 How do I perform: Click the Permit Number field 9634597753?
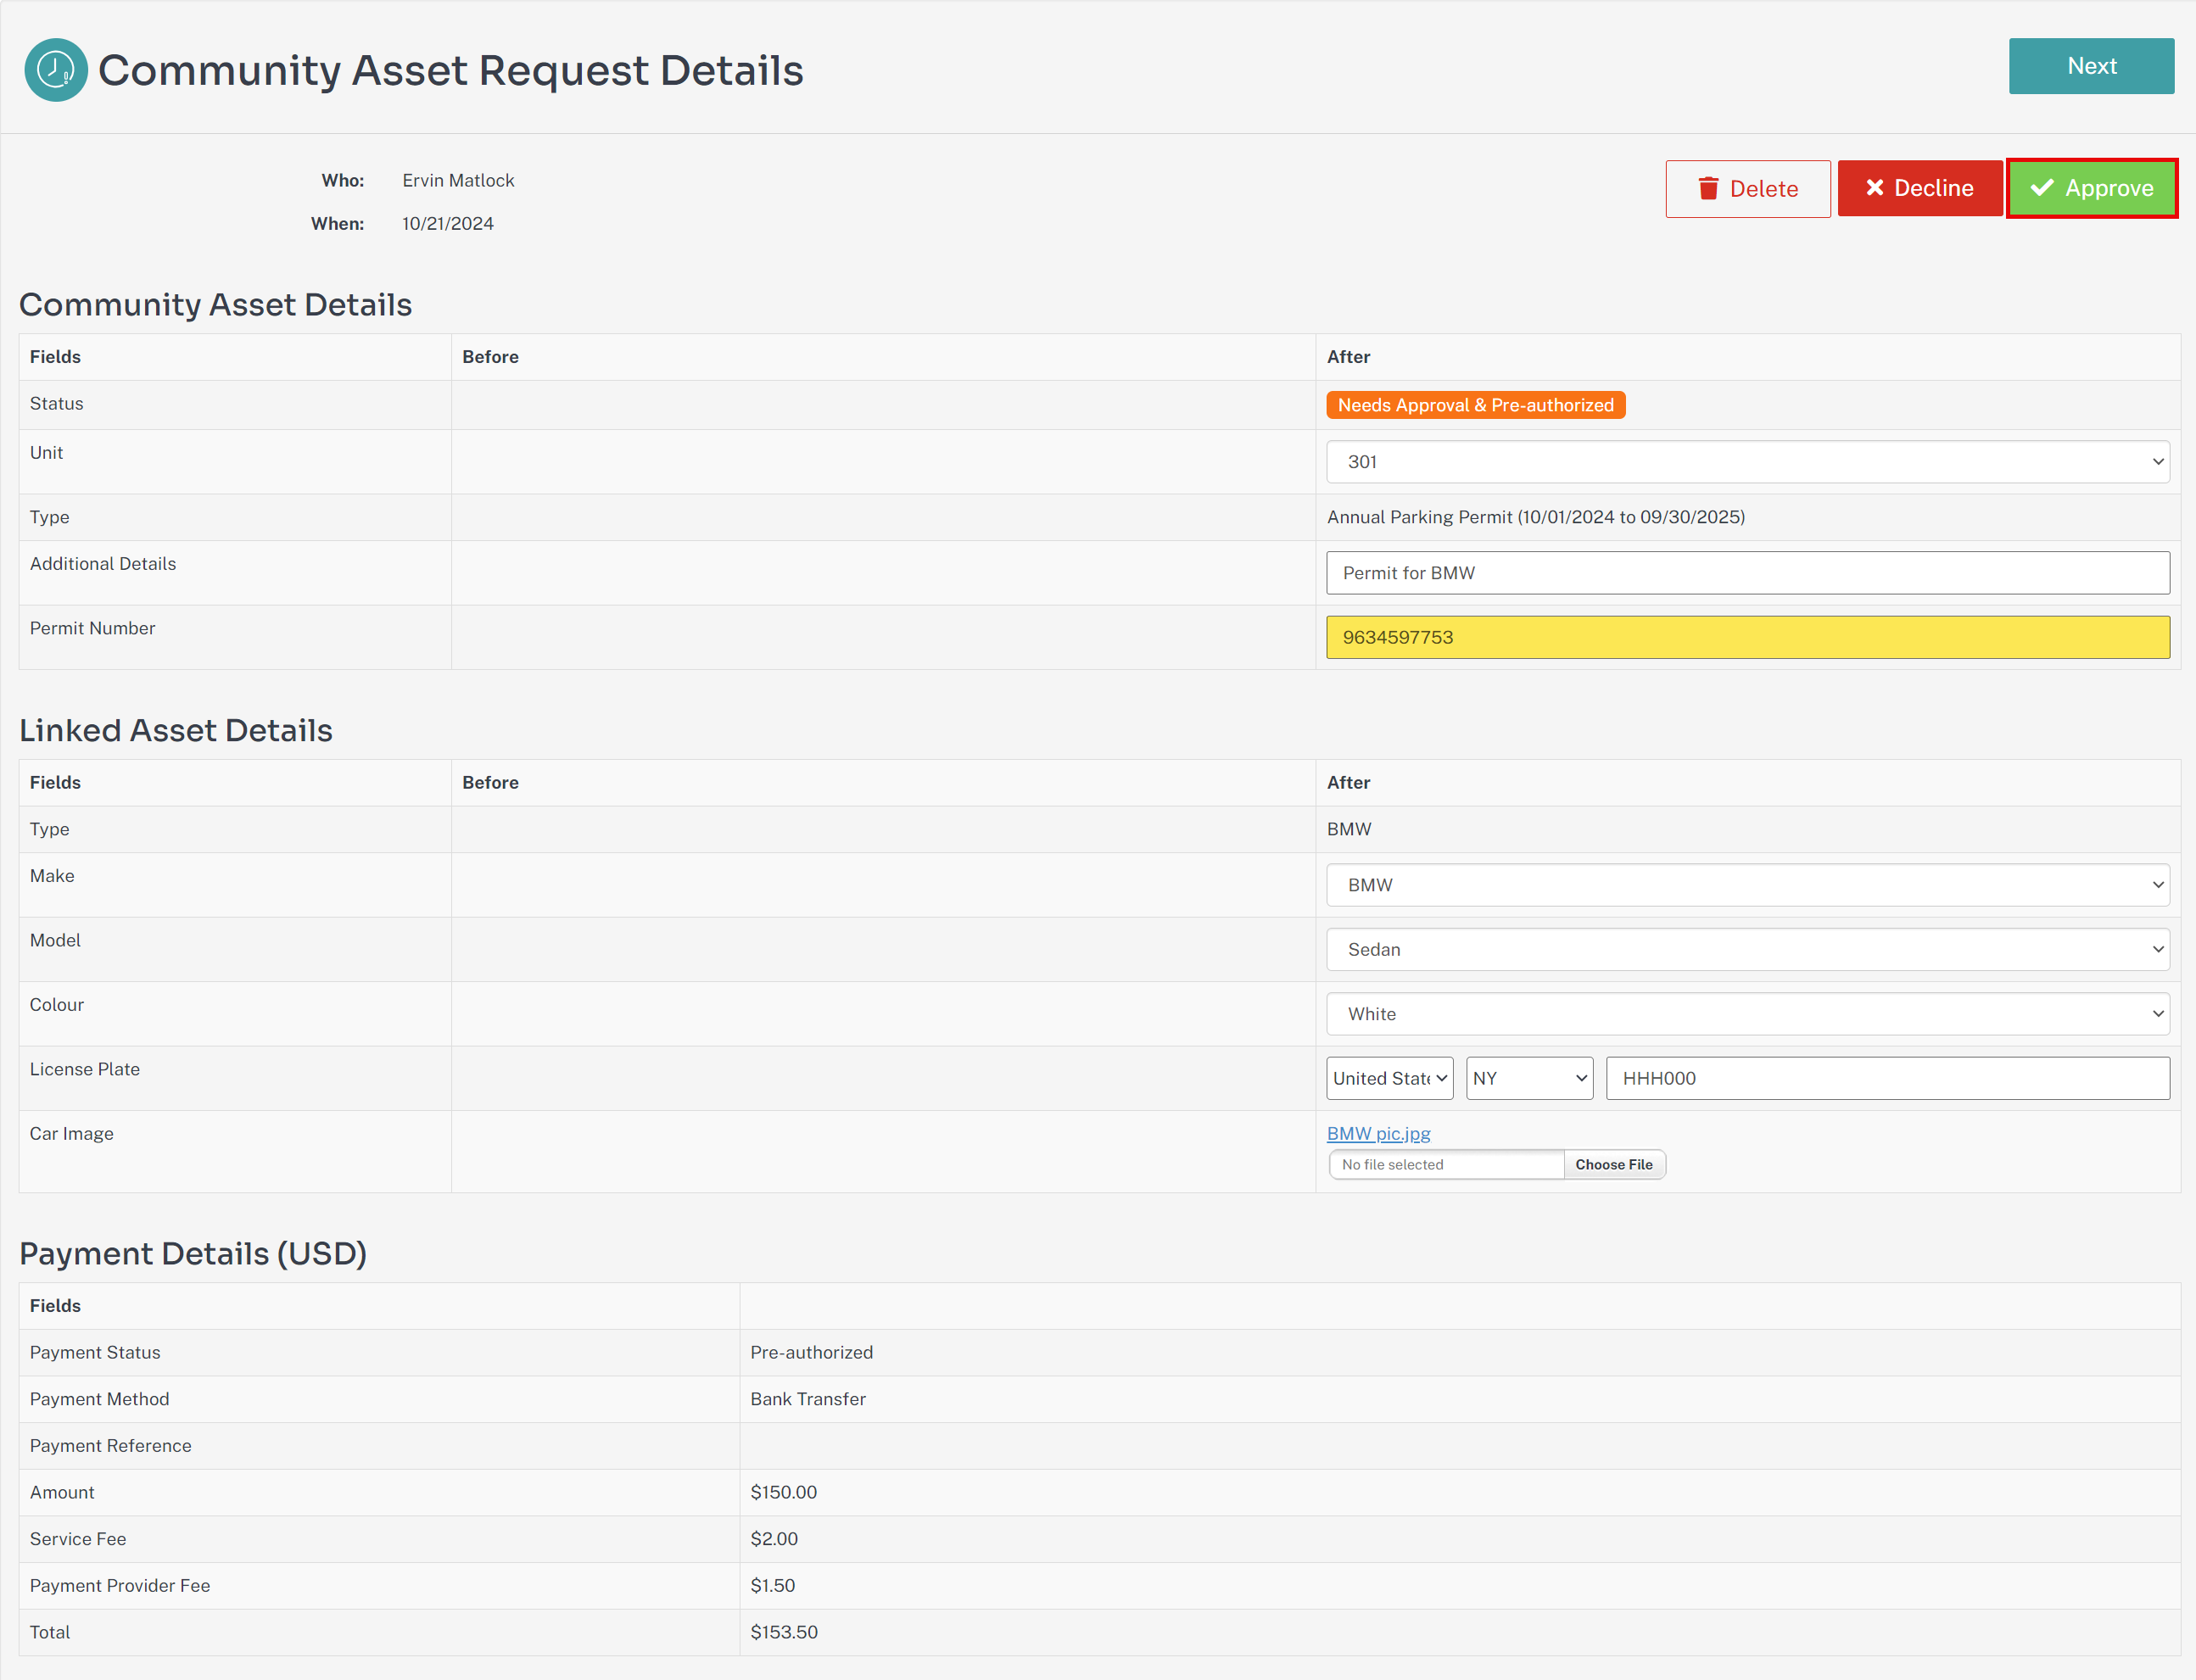pos(1748,637)
